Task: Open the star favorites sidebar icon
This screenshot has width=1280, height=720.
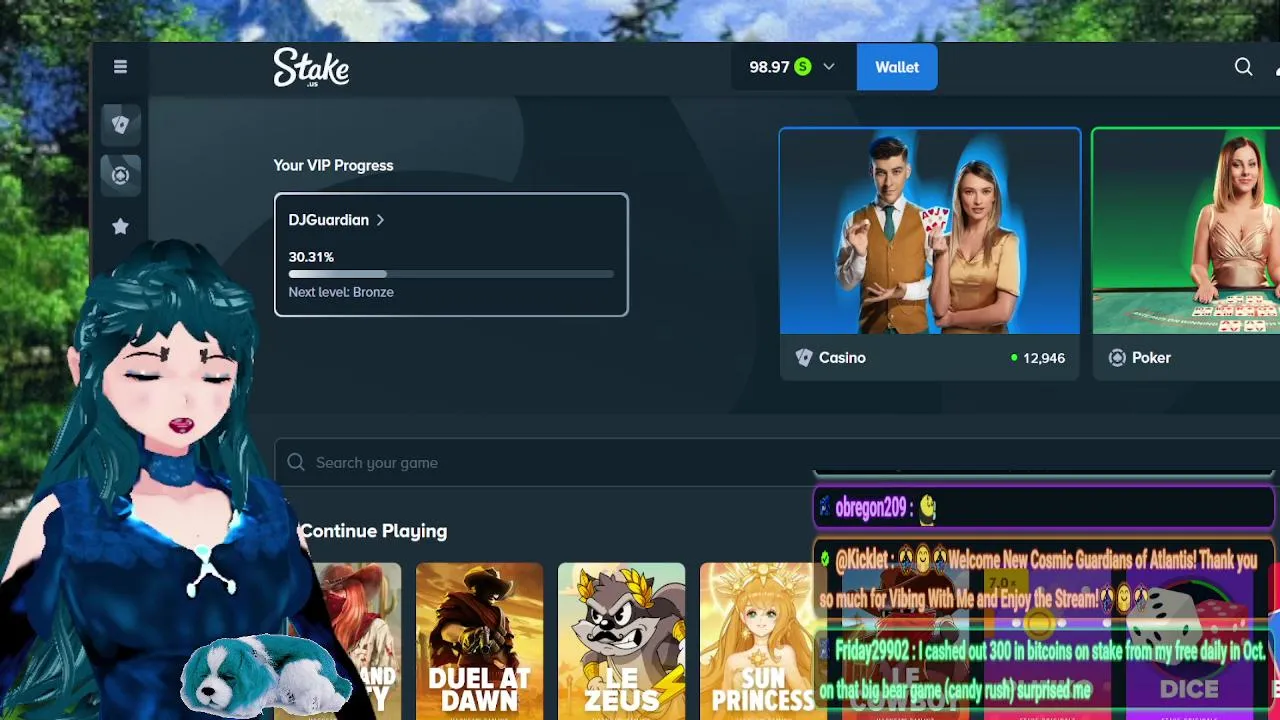Action: click(120, 227)
